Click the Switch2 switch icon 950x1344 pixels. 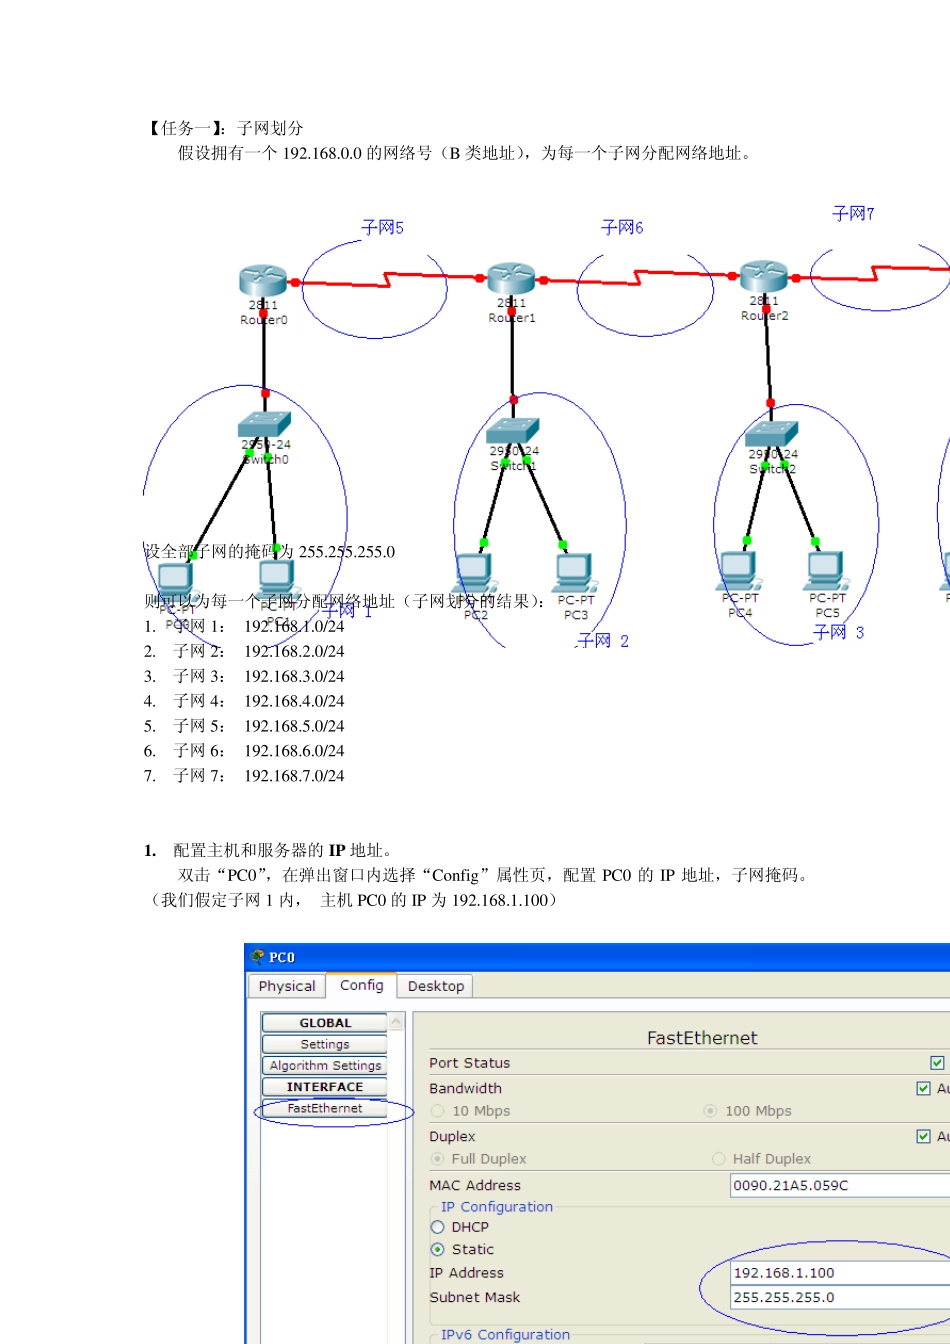pos(771,432)
